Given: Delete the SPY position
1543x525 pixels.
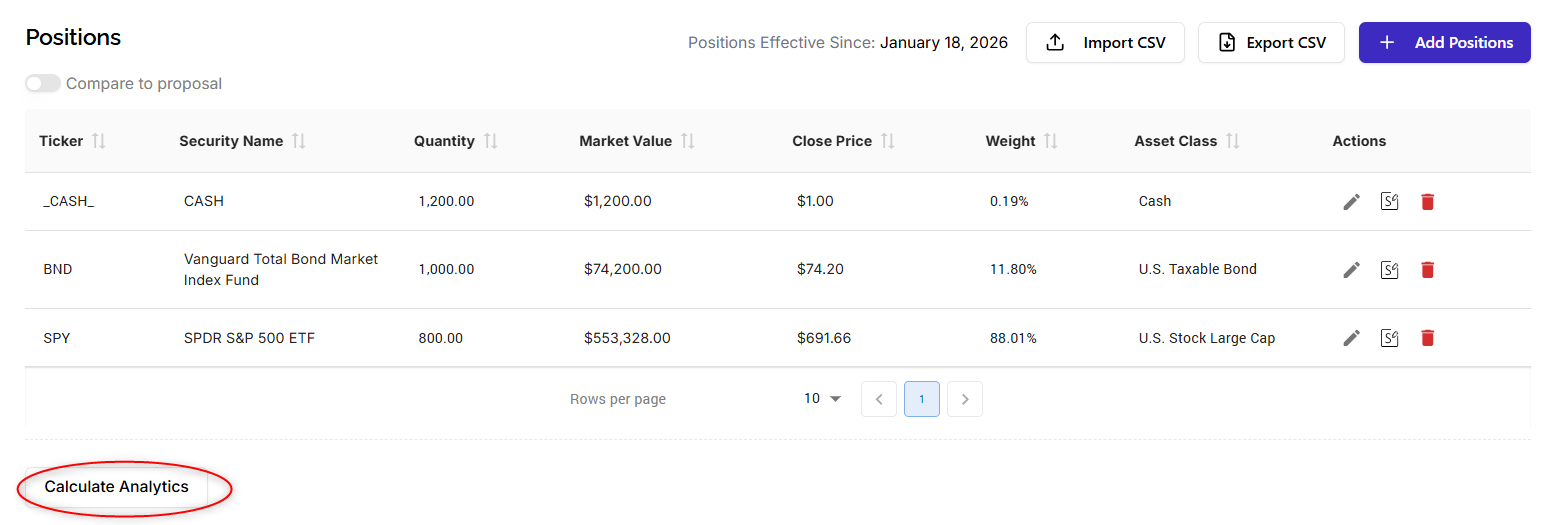Looking at the screenshot, I should [x=1427, y=338].
